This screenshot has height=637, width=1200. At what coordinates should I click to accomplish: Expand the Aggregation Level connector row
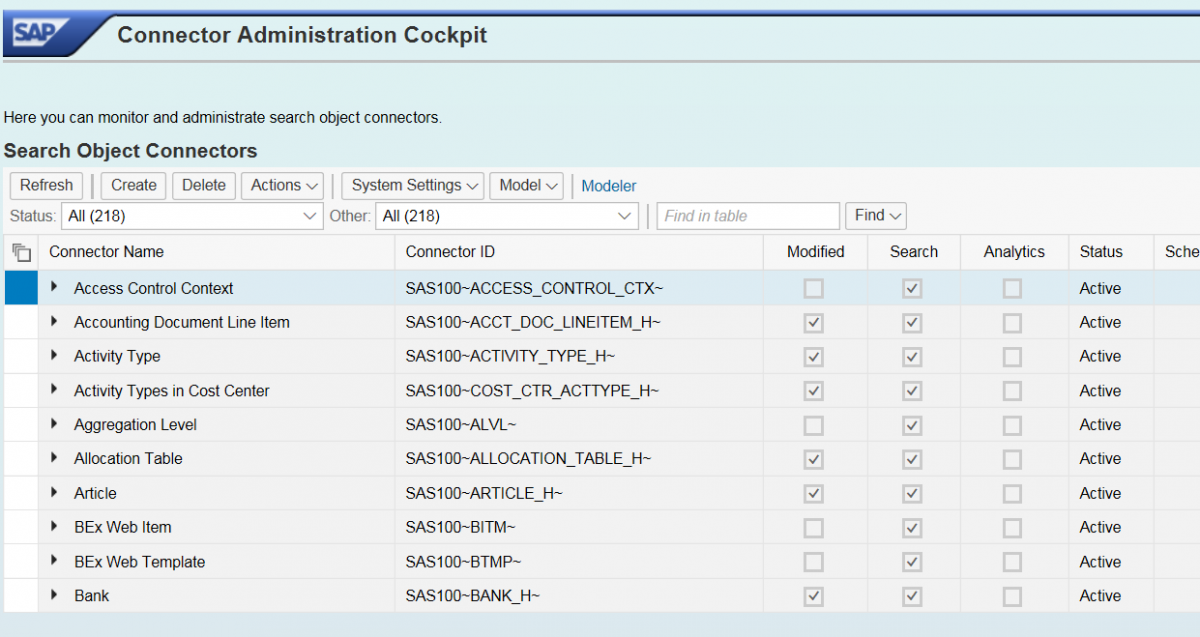pos(56,424)
